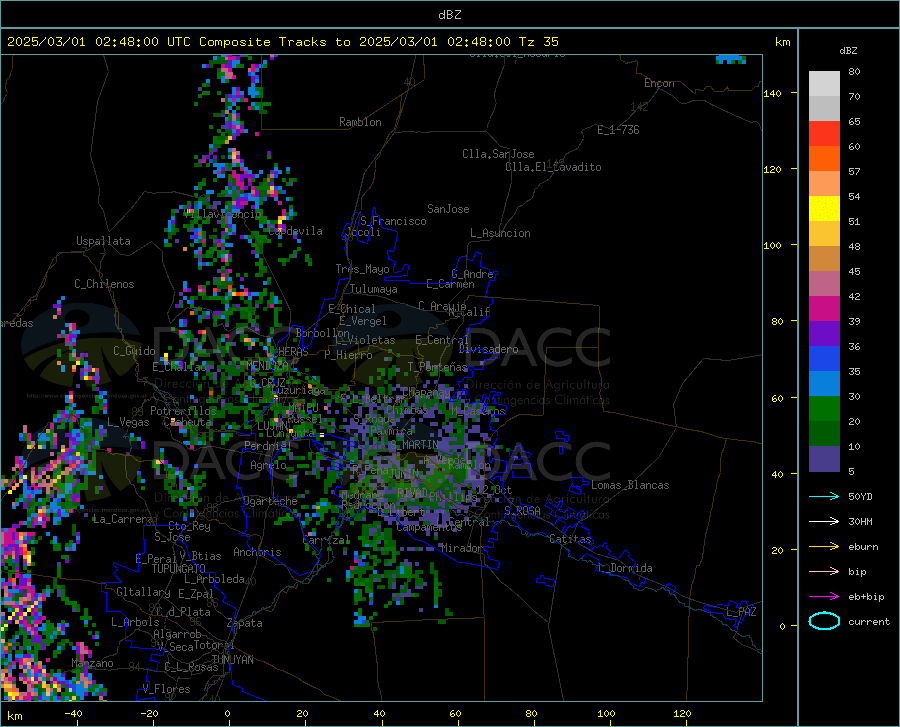The image size is (900, 727).
Task: Click the '30HM' legend label
Action: 860,521
